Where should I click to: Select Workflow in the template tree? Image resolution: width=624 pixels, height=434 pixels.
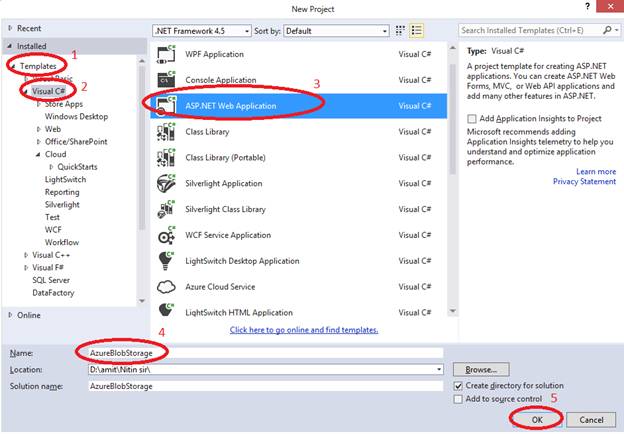[x=62, y=242]
